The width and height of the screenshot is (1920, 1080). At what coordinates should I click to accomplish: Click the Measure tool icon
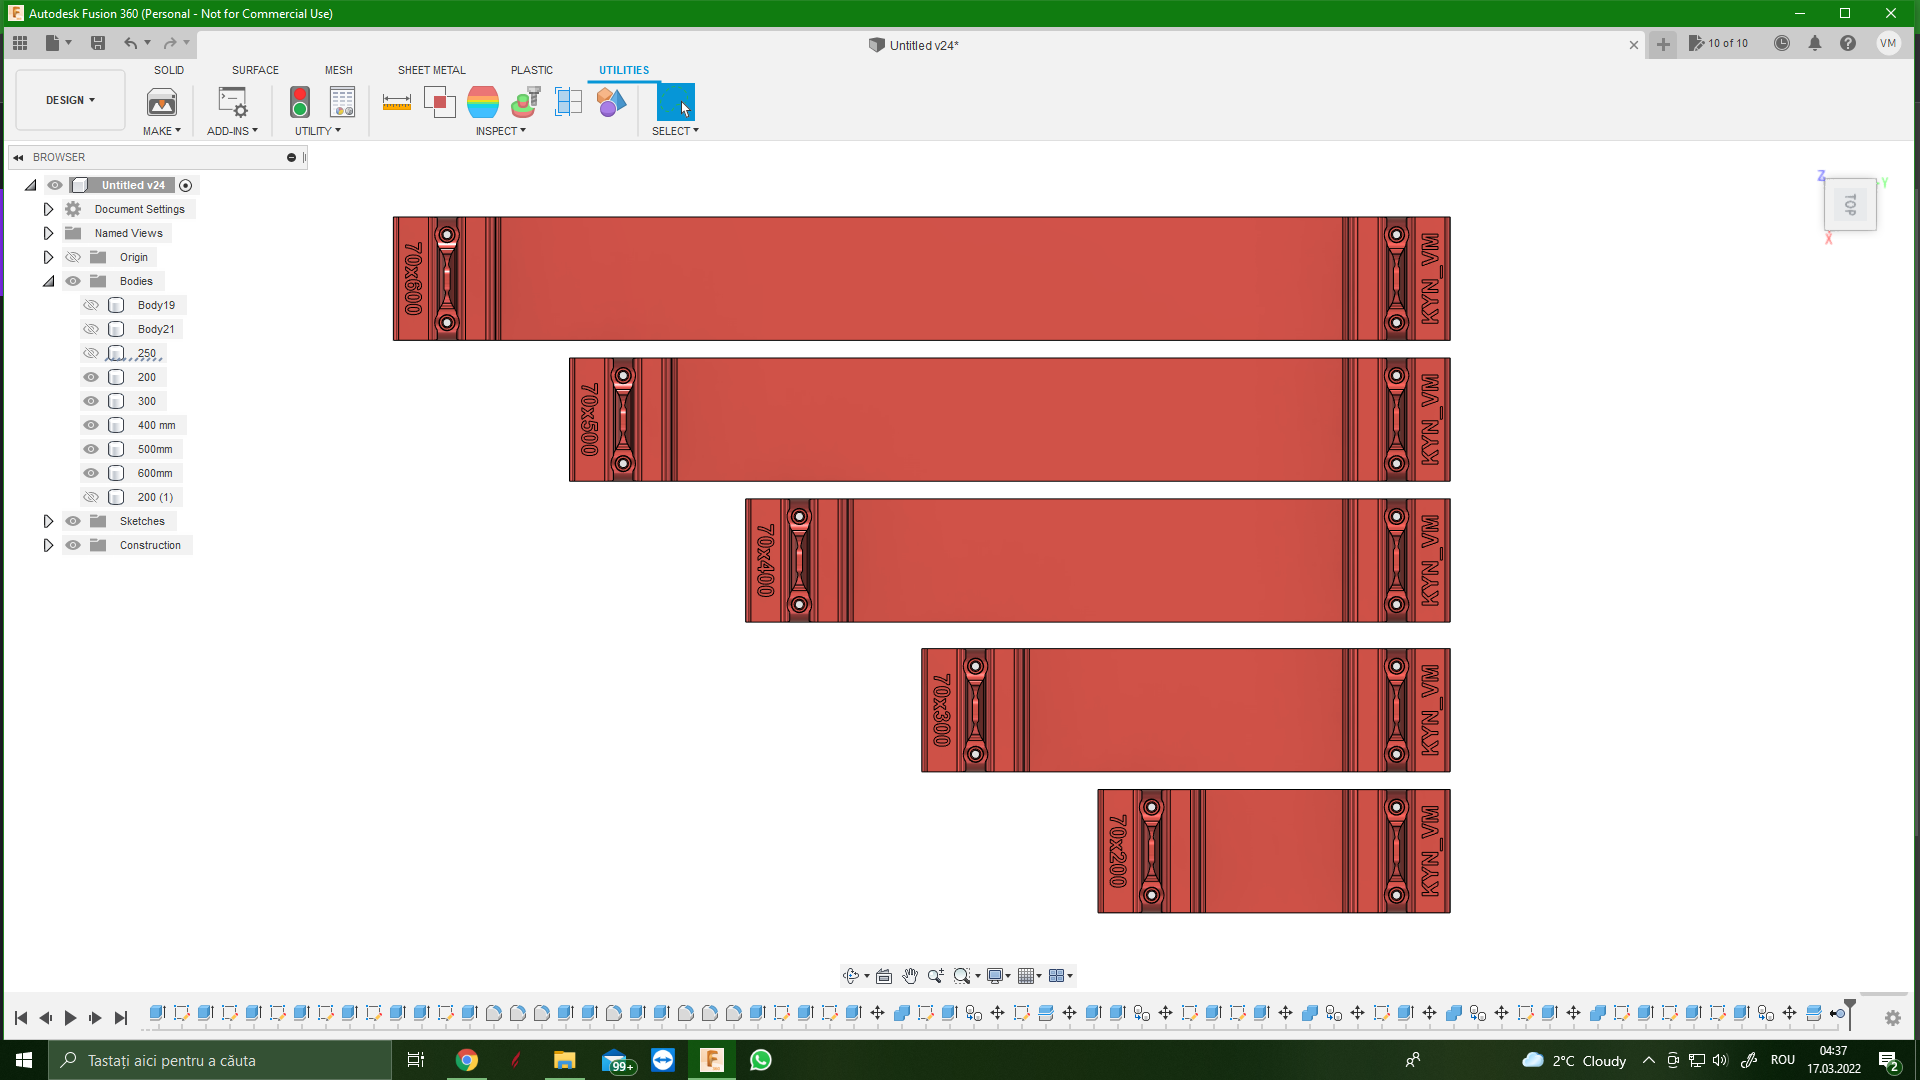point(397,102)
